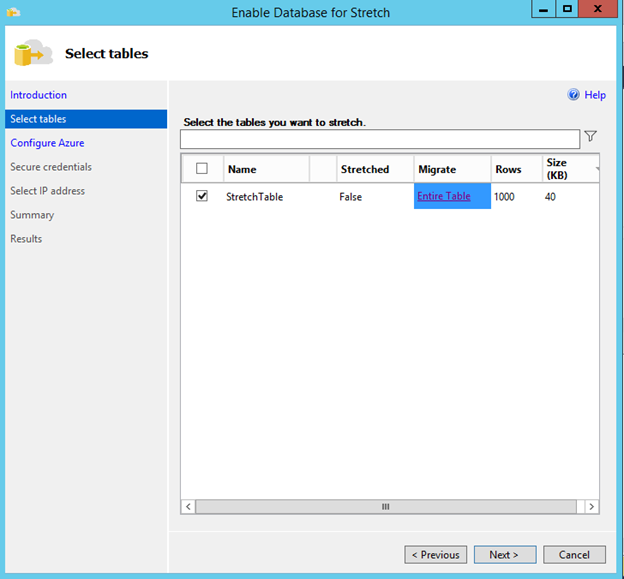This screenshot has height=579, width=624.
Task: Maximize the Enable Database for Stretch window
Action: (567, 9)
